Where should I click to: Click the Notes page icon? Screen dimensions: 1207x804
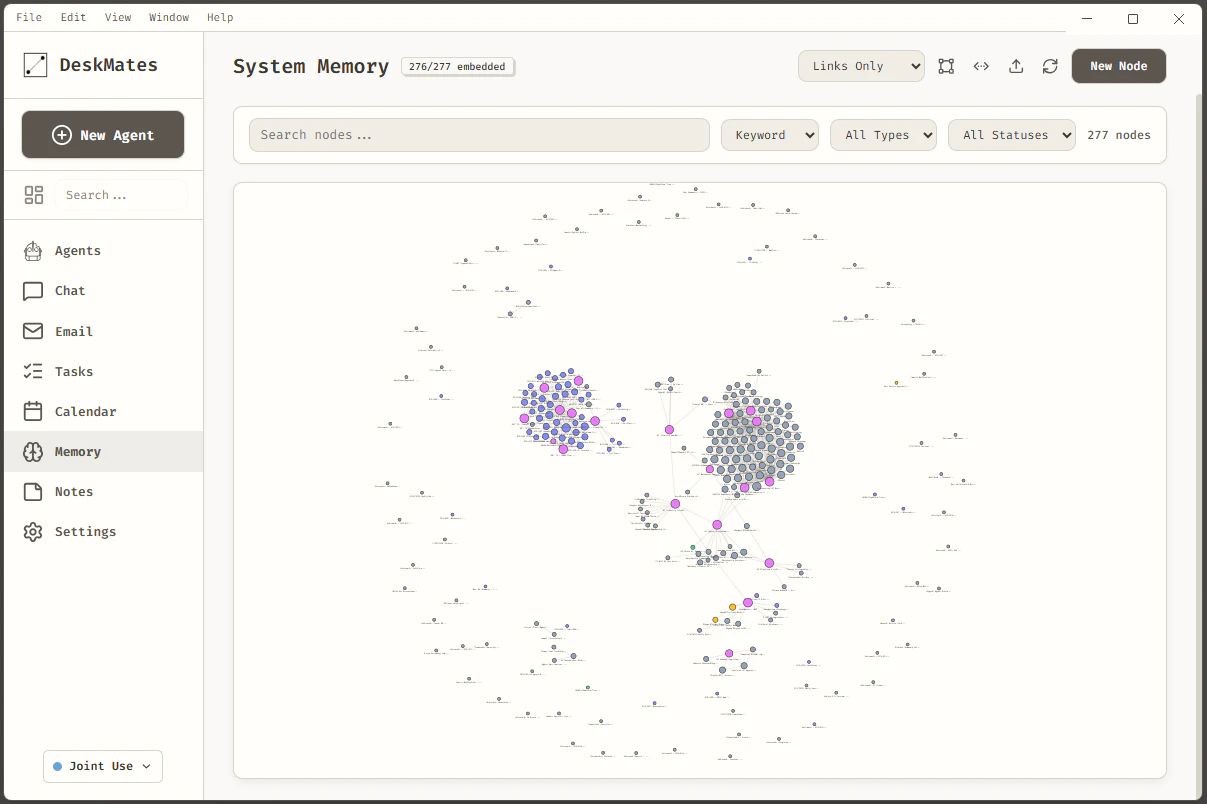click(33, 492)
